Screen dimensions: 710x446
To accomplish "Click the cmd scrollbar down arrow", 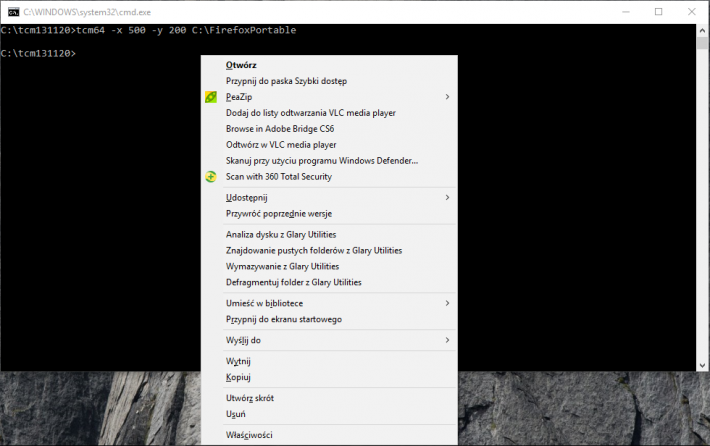I will (702, 365).
